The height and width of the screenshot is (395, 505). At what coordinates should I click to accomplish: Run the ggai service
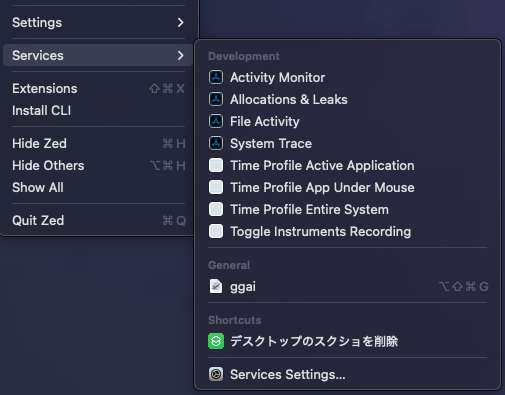(348, 286)
